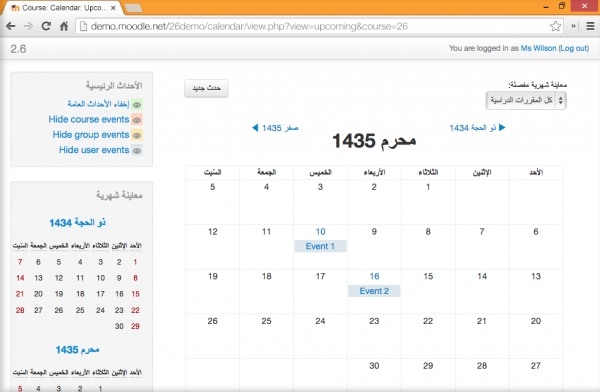Image resolution: width=600 pixels, height=392 pixels.
Task: Click day 30 in main calendar
Action: tap(374, 366)
